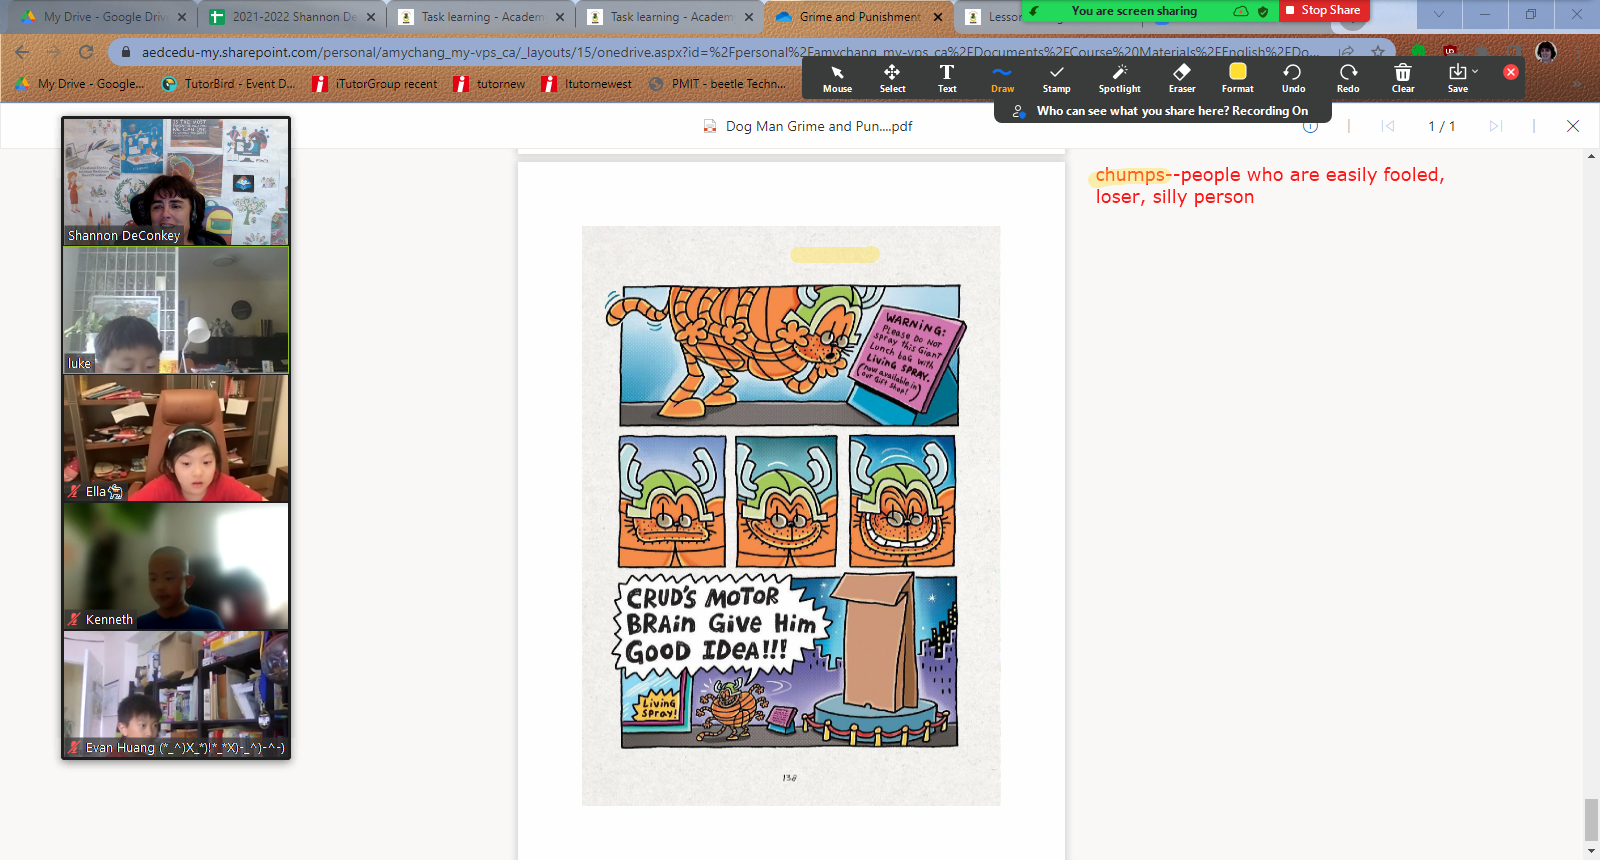The height and width of the screenshot is (860, 1600).
Task: Open the Chrome profile avatar
Action: coord(1546,52)
